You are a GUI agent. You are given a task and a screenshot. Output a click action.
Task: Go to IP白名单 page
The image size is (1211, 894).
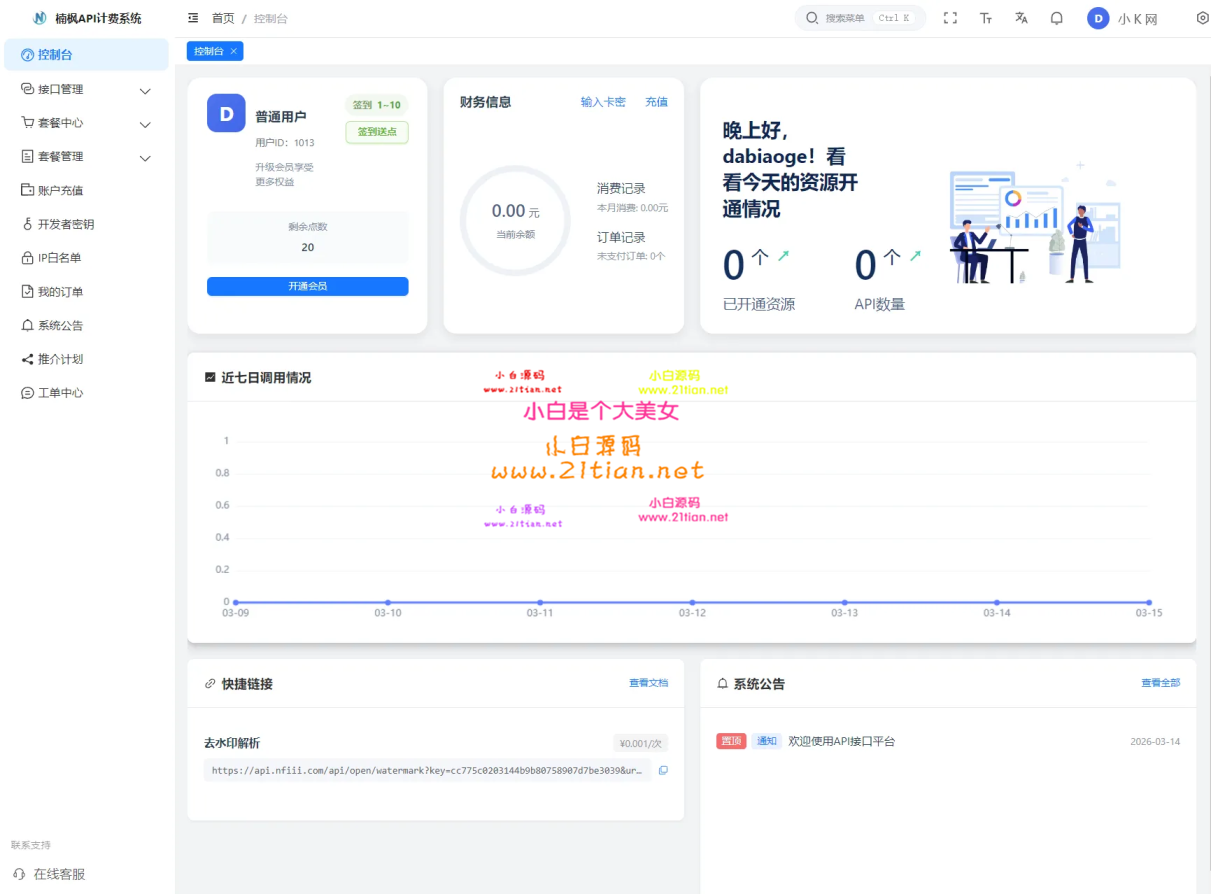coord(59,258)
